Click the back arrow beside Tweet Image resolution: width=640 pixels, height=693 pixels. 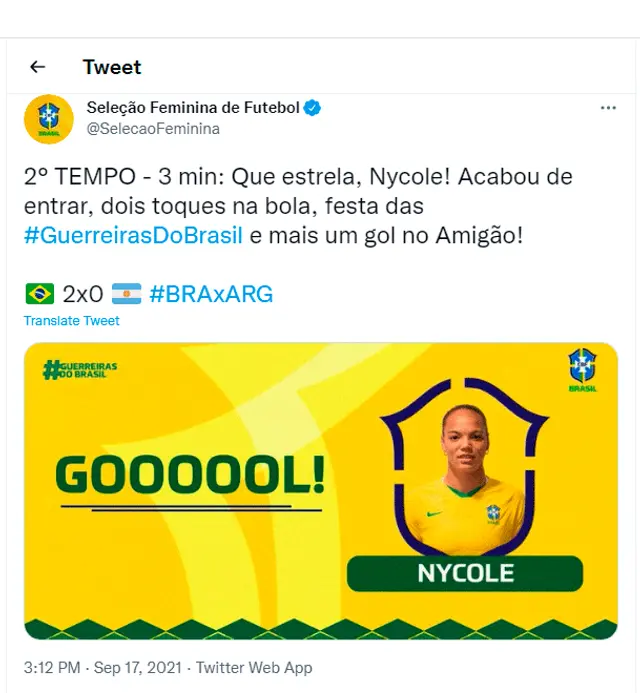(x=38, y=67)
